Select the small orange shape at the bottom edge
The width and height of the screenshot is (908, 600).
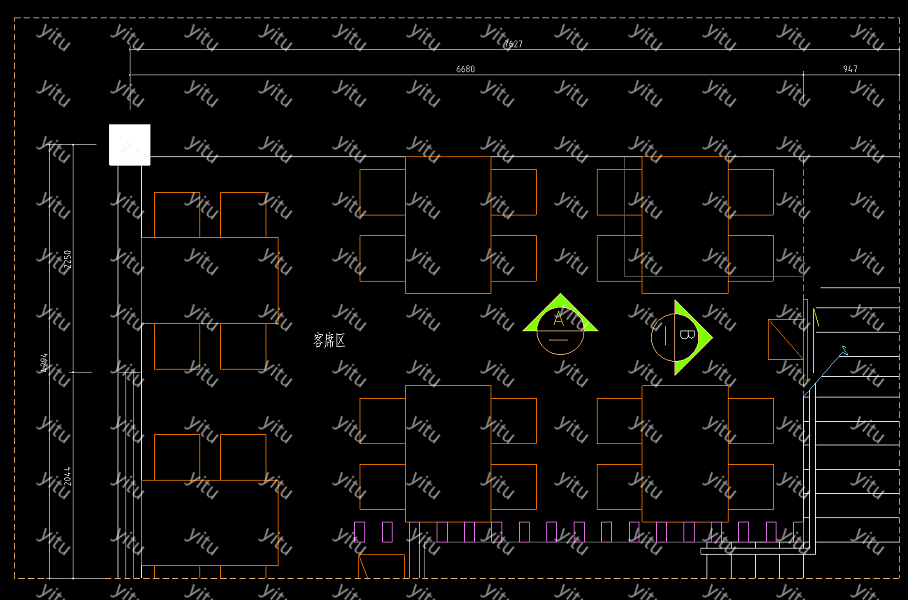point(381,566)
